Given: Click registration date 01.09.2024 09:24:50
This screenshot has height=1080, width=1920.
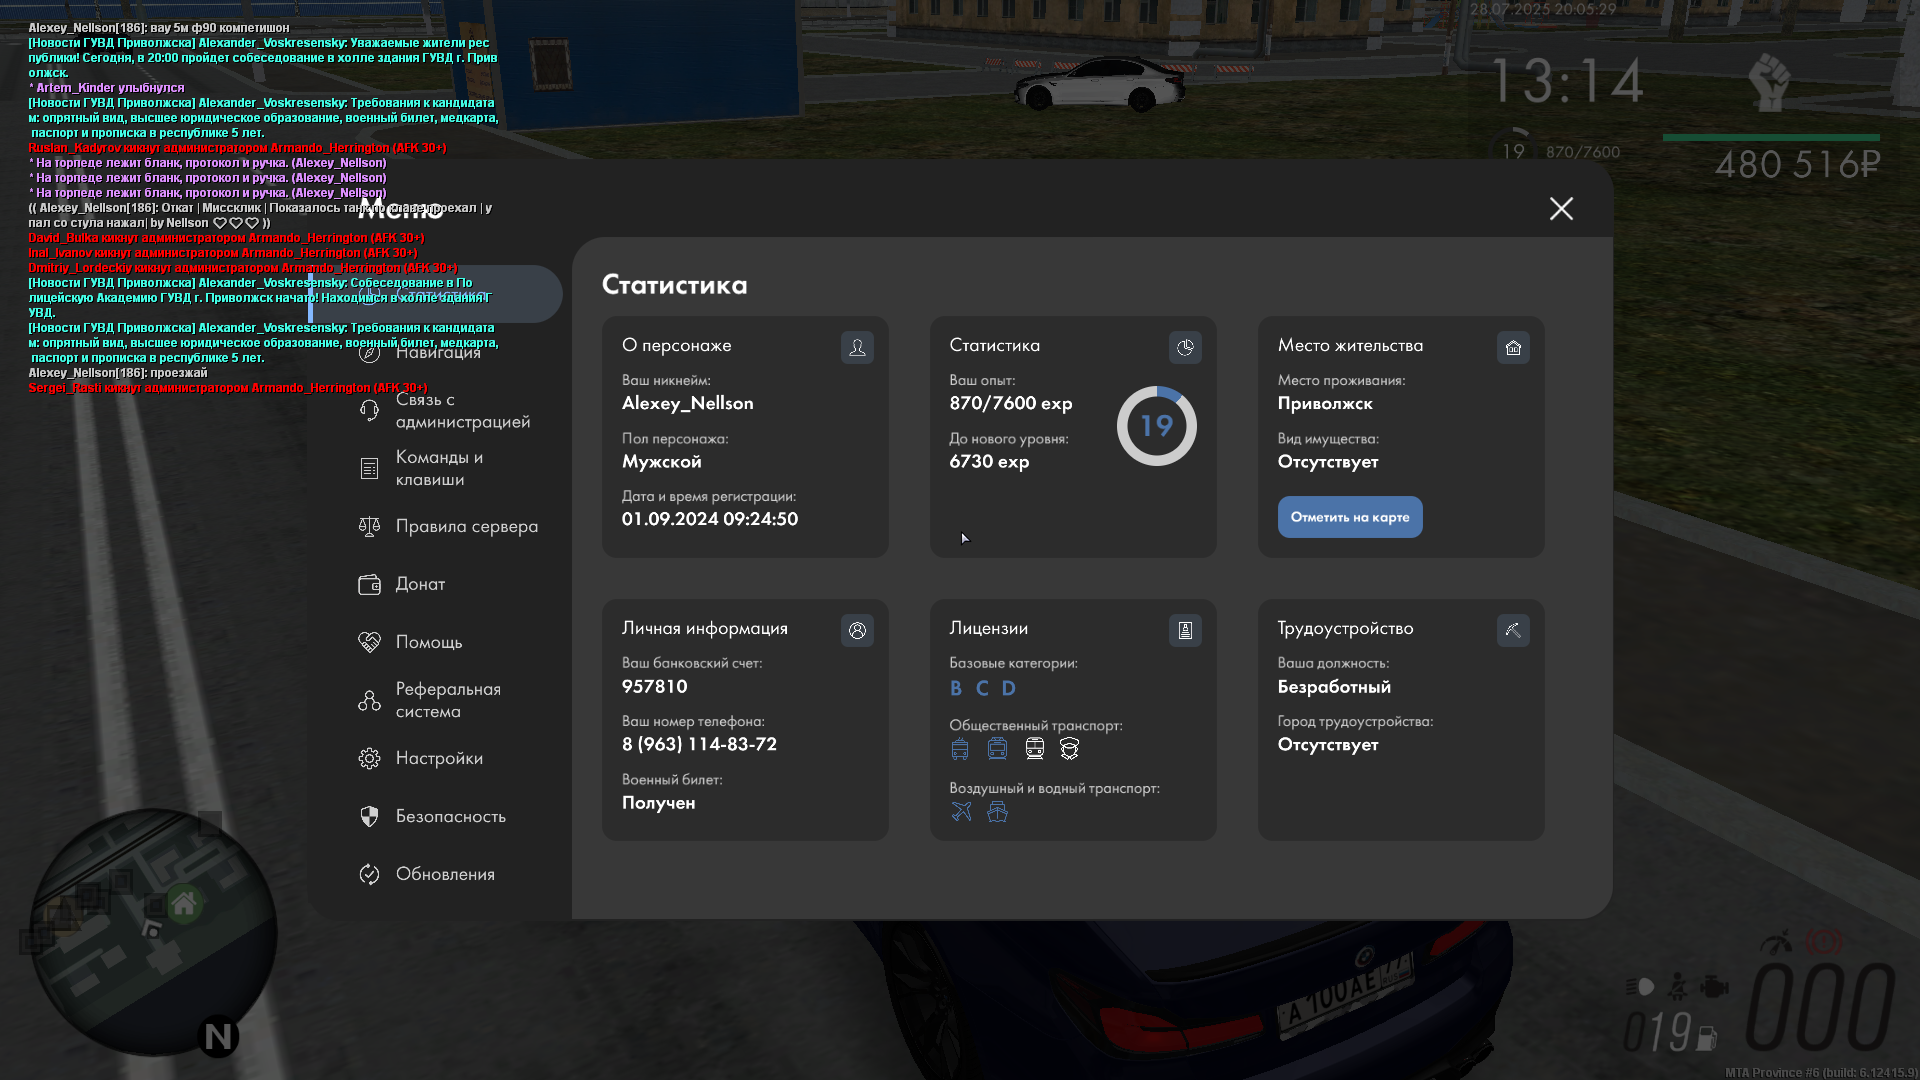Looking at the screenshot, I should tap(710, 519).
